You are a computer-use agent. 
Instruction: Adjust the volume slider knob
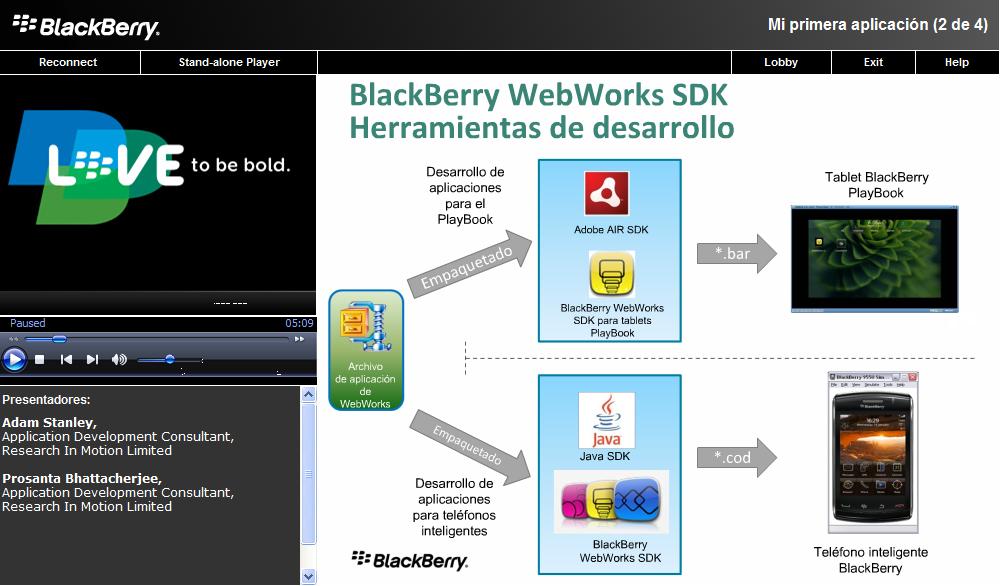coord(170,360)
